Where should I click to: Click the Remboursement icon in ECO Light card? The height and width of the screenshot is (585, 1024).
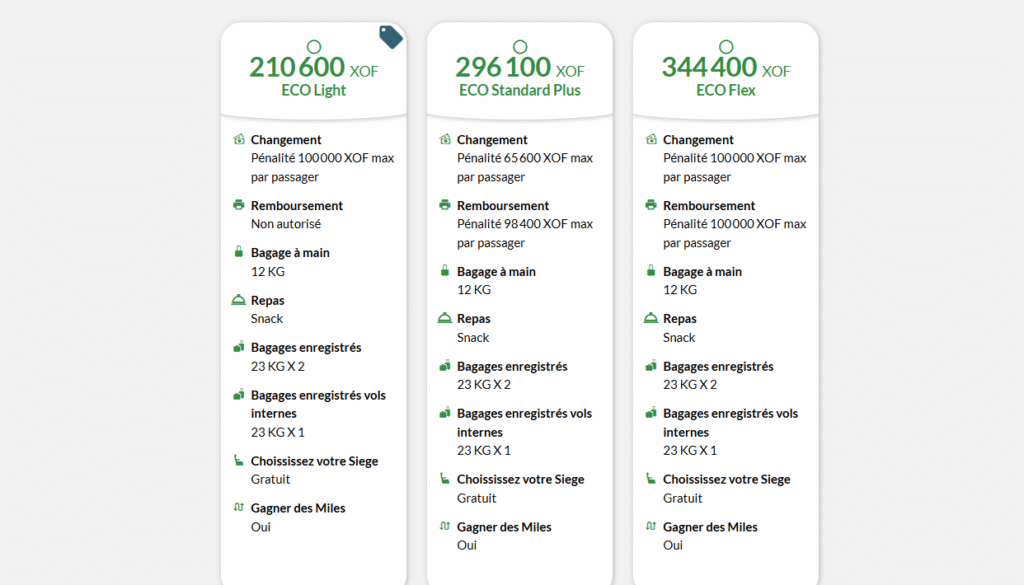coord(238,205)
